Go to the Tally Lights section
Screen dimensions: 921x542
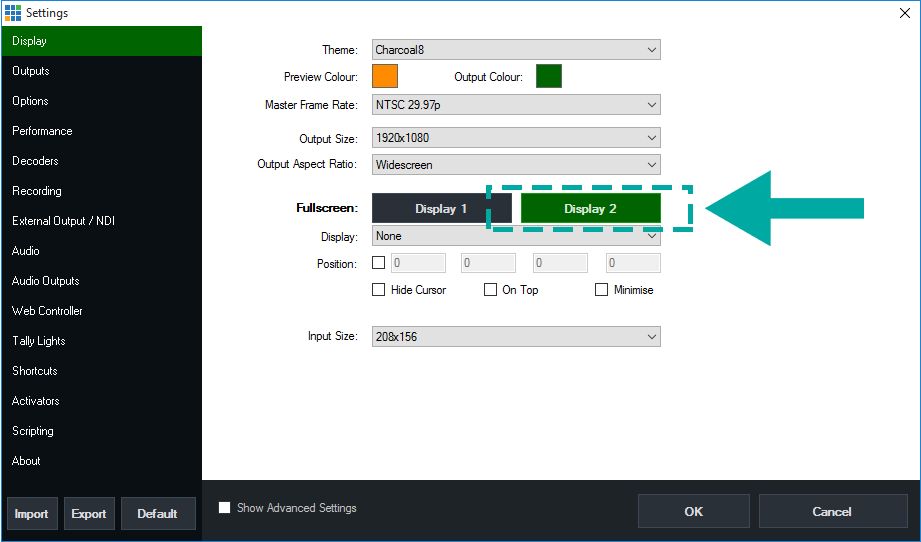39,341
